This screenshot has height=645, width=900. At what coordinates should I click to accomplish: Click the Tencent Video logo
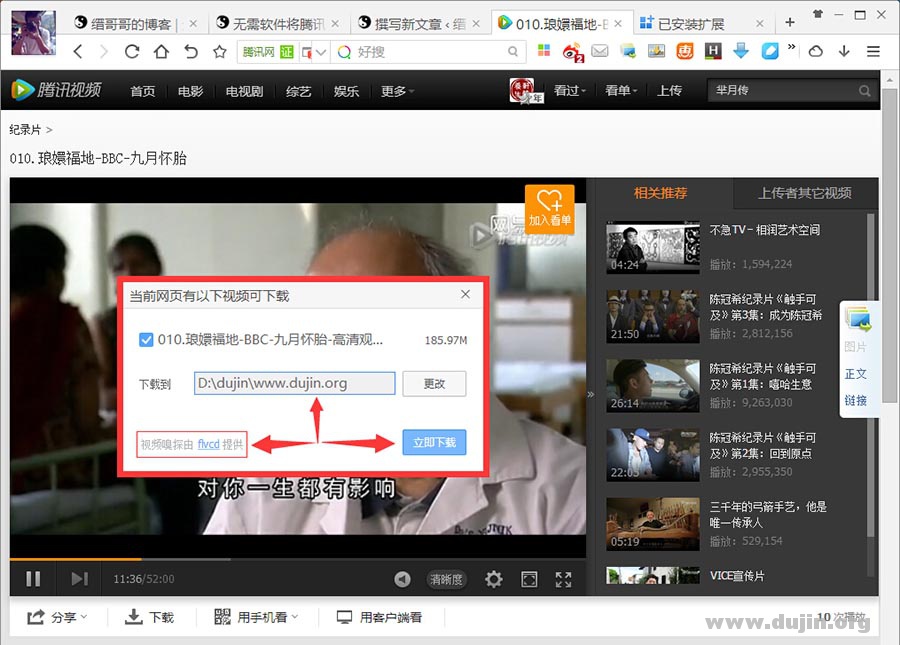pyautogui.click(x=56, y=90)
